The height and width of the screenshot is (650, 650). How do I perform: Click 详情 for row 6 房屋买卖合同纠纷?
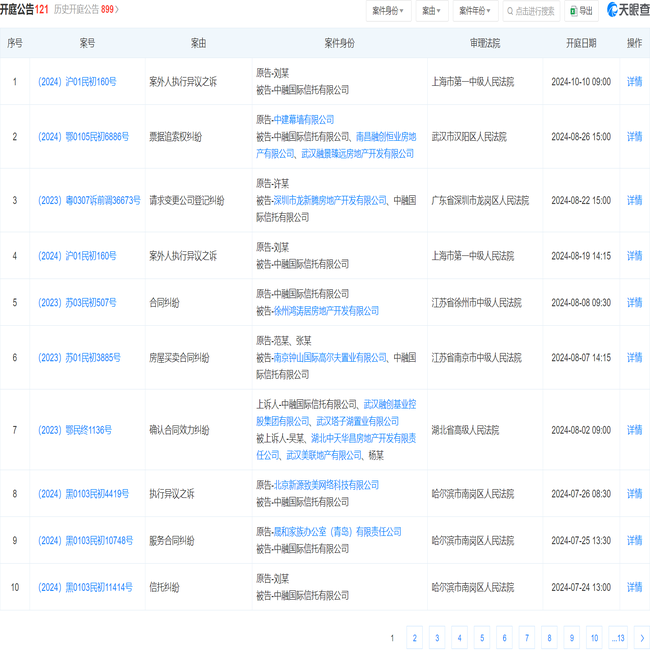pyautogui.click(x=634, y=358)
